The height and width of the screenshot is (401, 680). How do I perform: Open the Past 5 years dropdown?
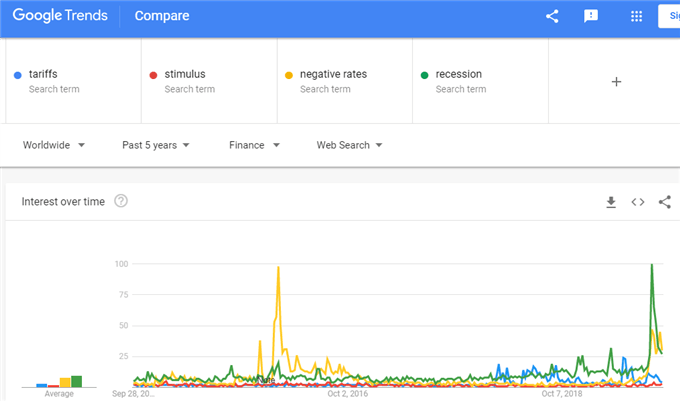156,145
